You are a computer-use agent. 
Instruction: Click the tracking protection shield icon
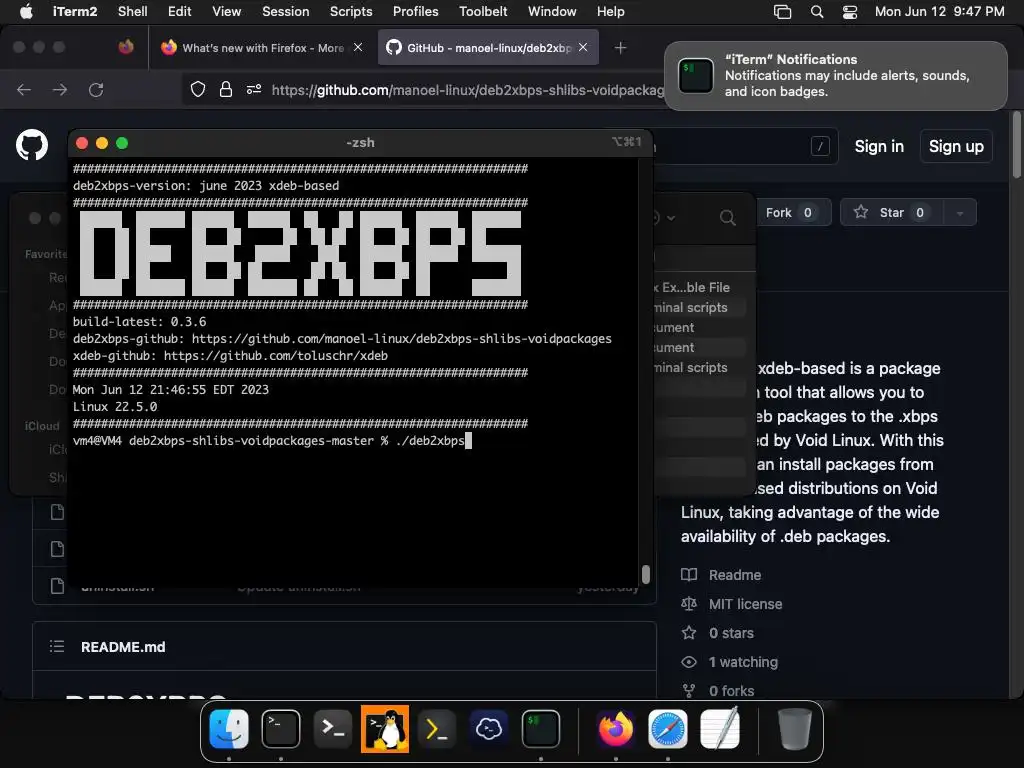198,89
